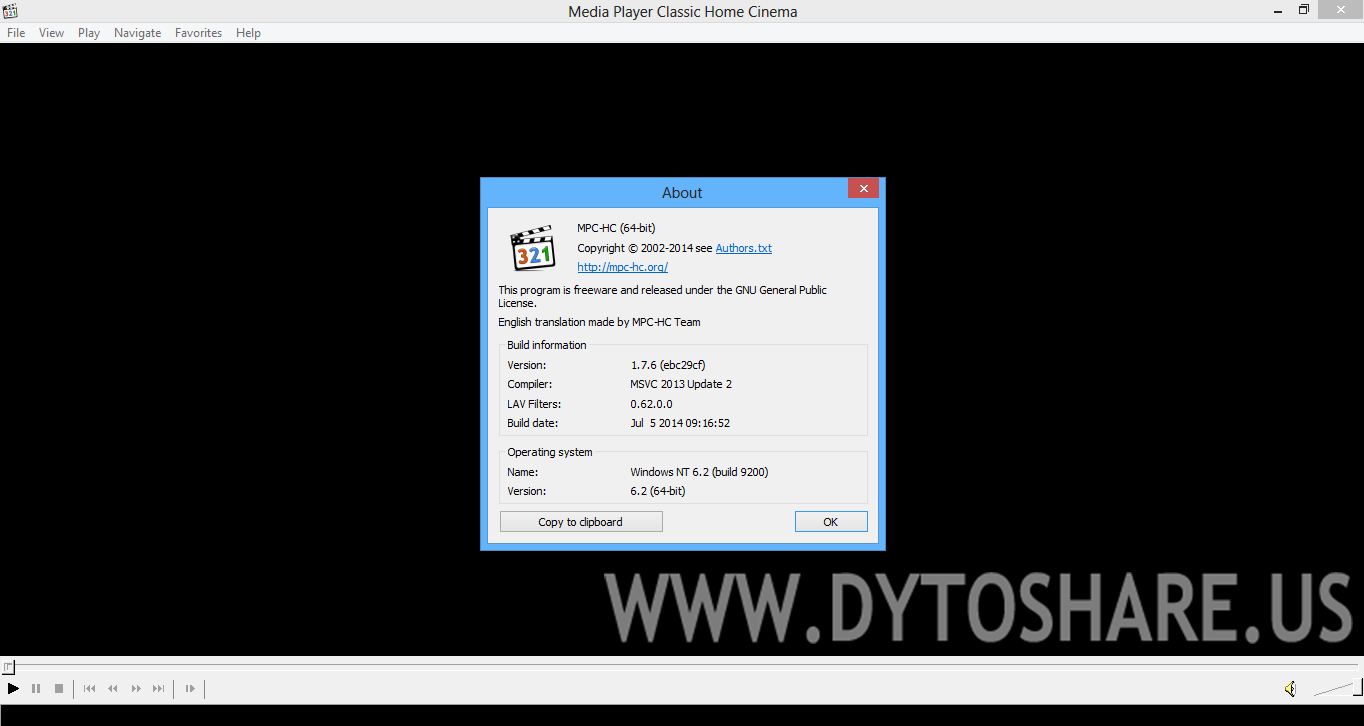Screen dimensions: 1364x726
Task: Click the 'Operating system' group label
Action: coord(550,452)
